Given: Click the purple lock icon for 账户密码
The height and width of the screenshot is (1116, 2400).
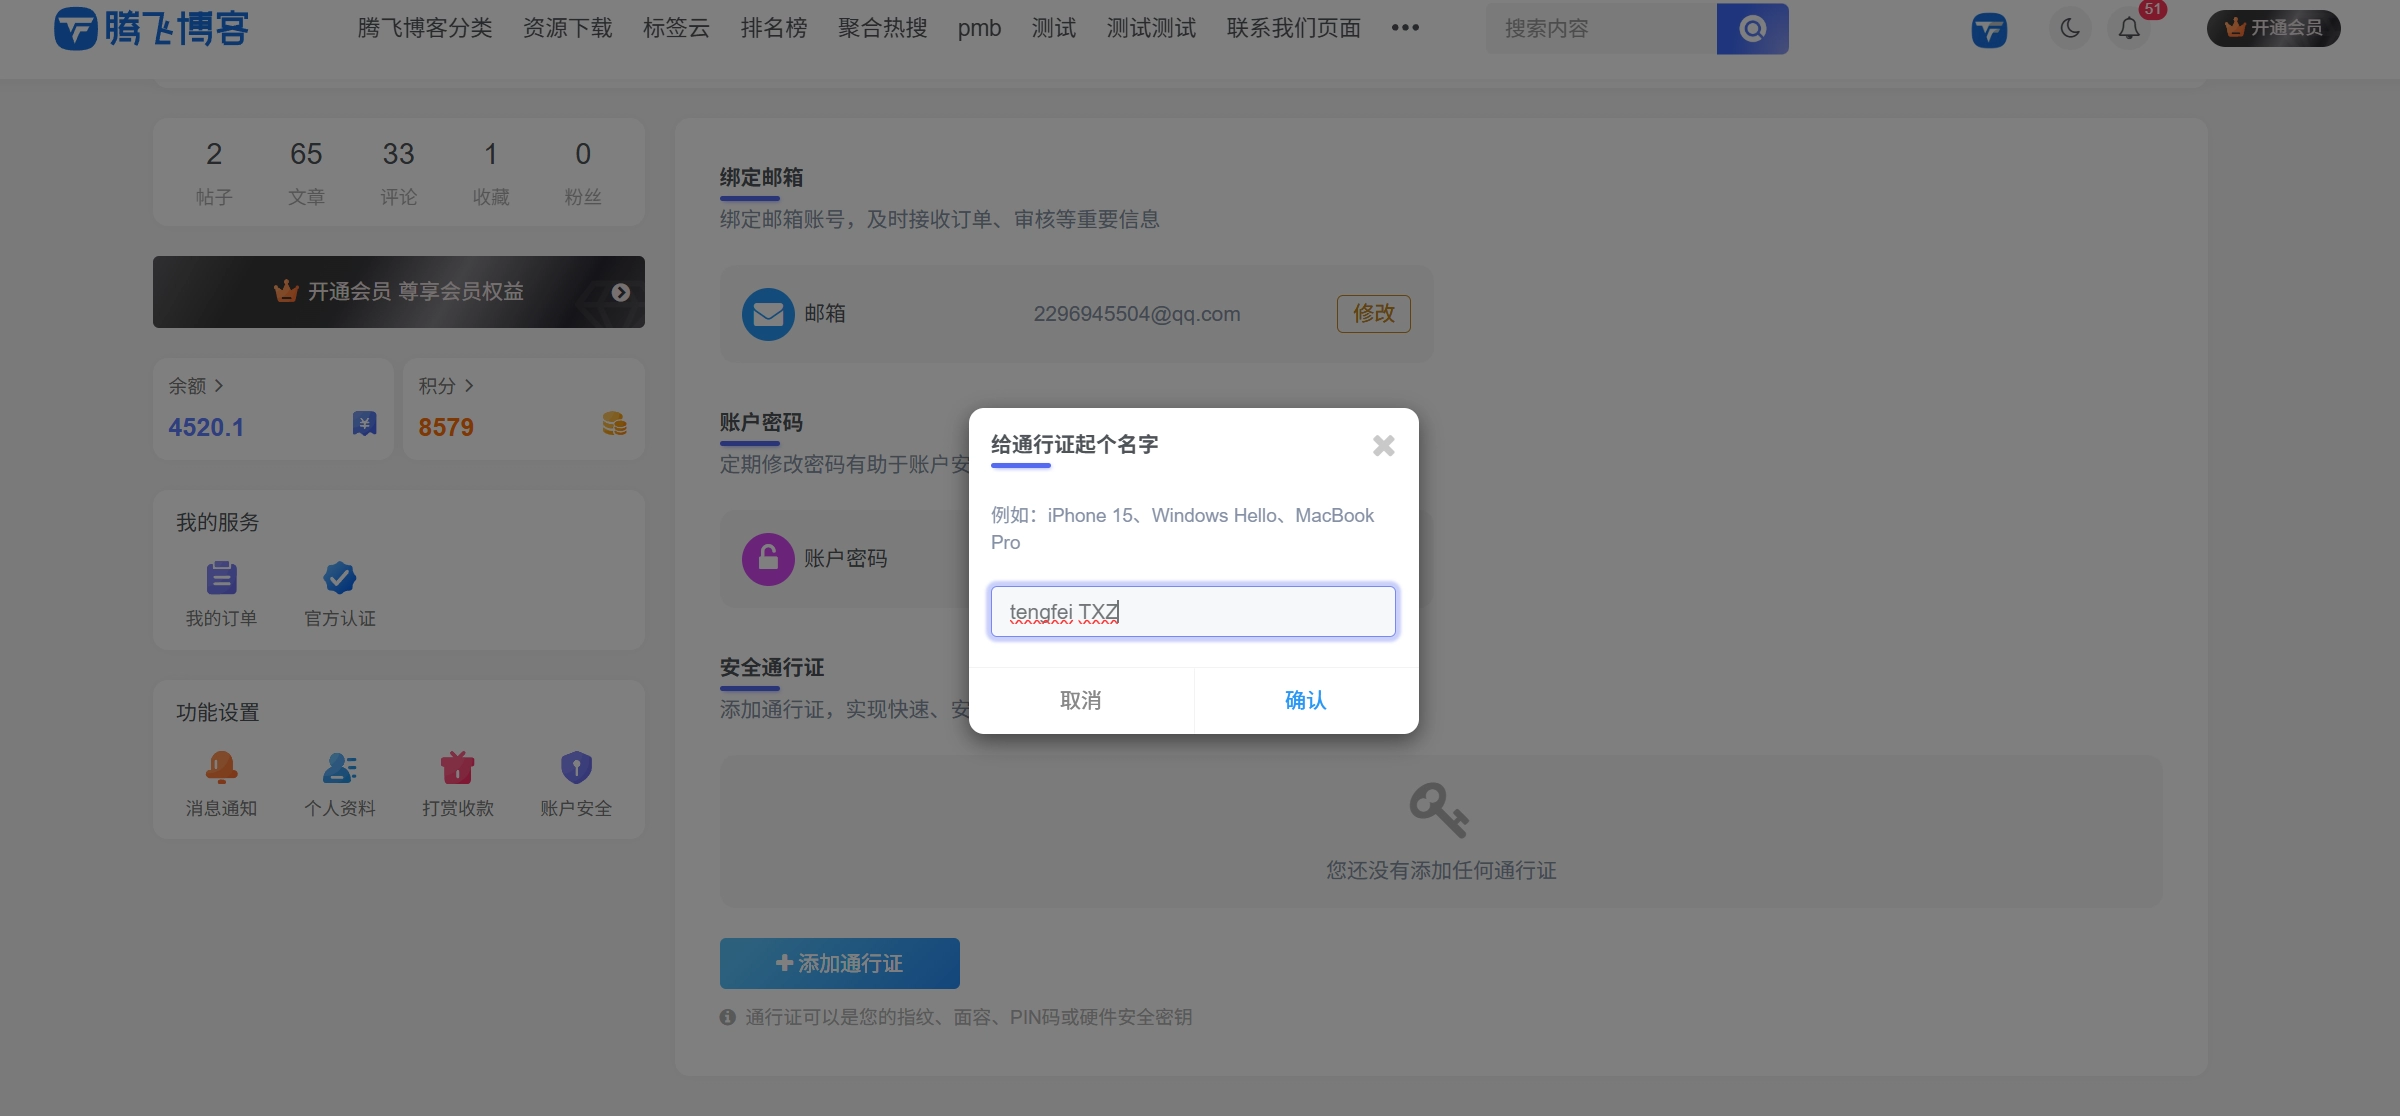Looking at the screenshot, I should coord(768,558).
